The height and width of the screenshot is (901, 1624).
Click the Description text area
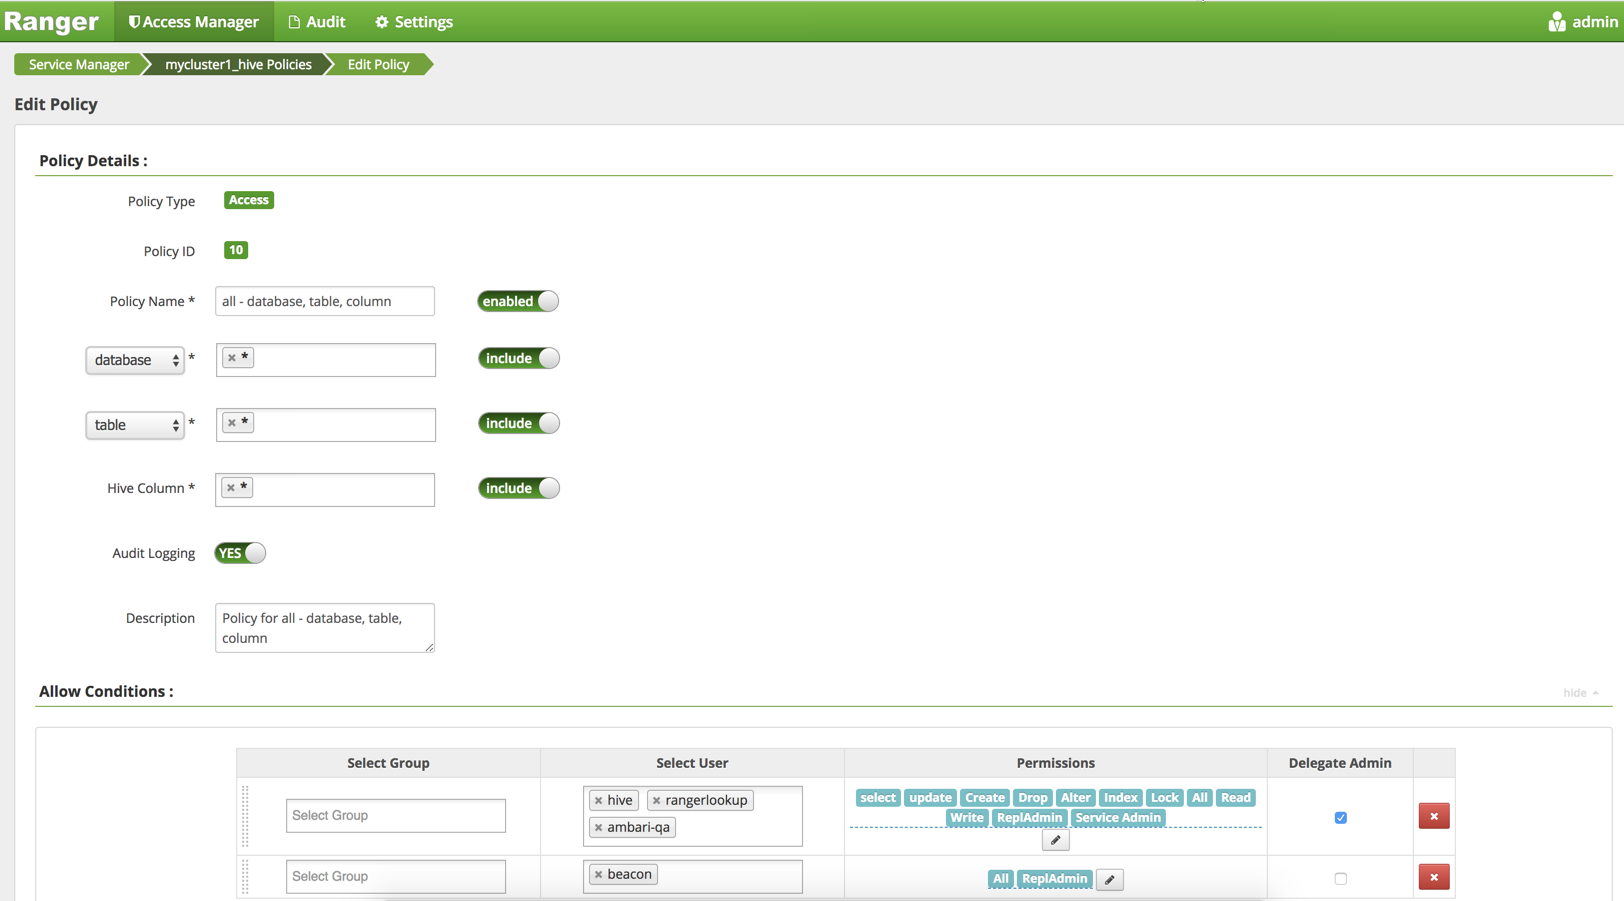click(325, 628)
